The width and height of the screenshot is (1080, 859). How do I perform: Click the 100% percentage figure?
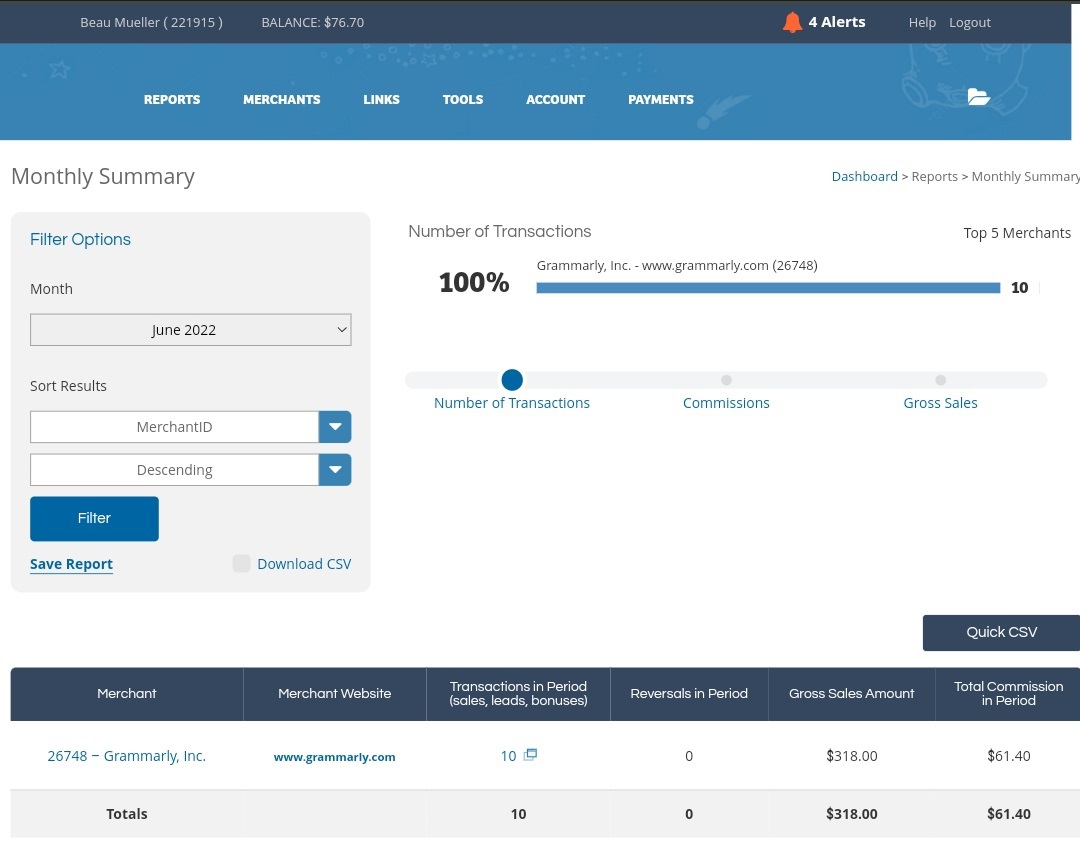474,282
